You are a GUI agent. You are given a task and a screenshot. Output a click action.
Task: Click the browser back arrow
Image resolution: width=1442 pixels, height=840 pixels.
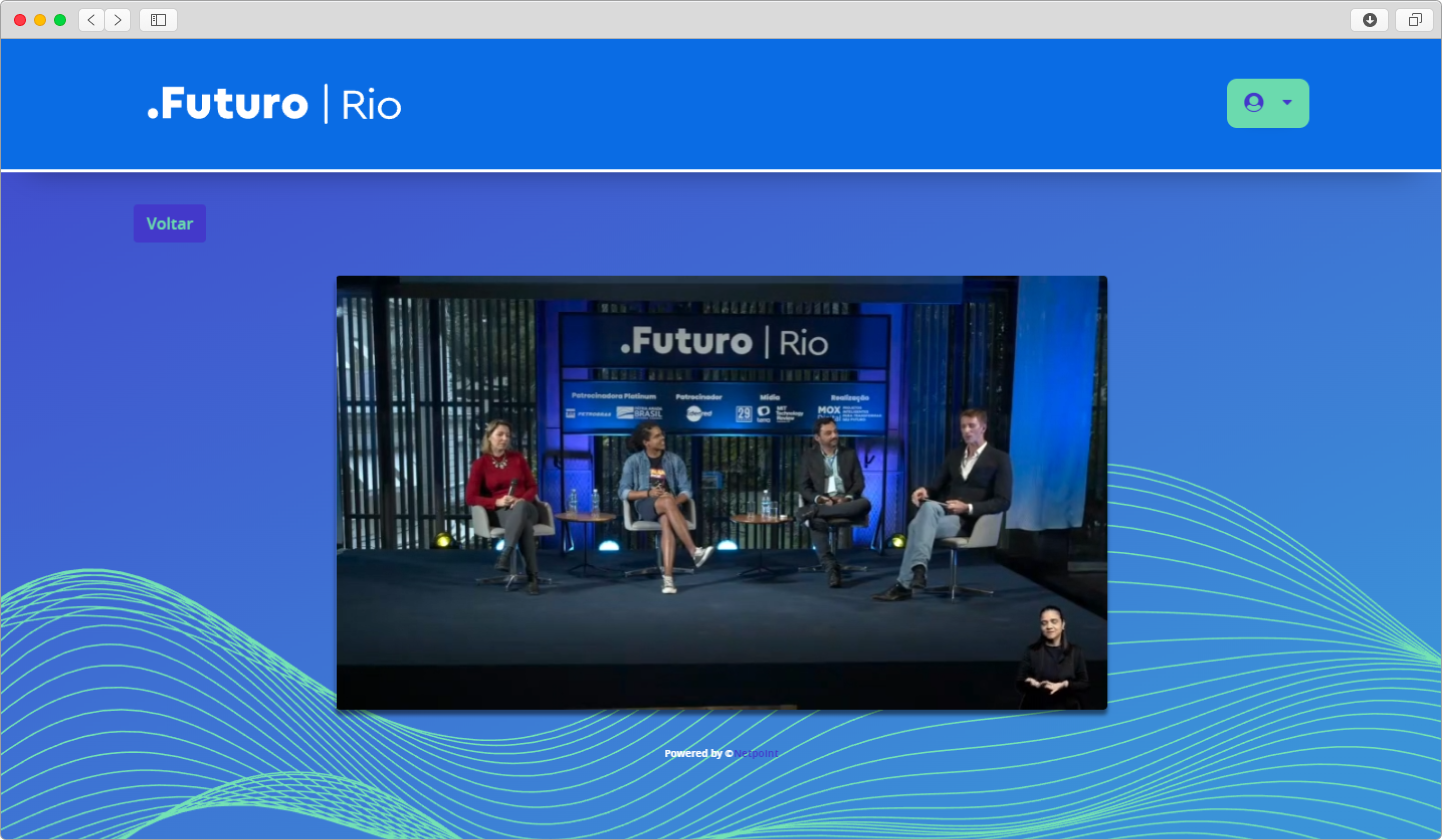tap(91, 20)
